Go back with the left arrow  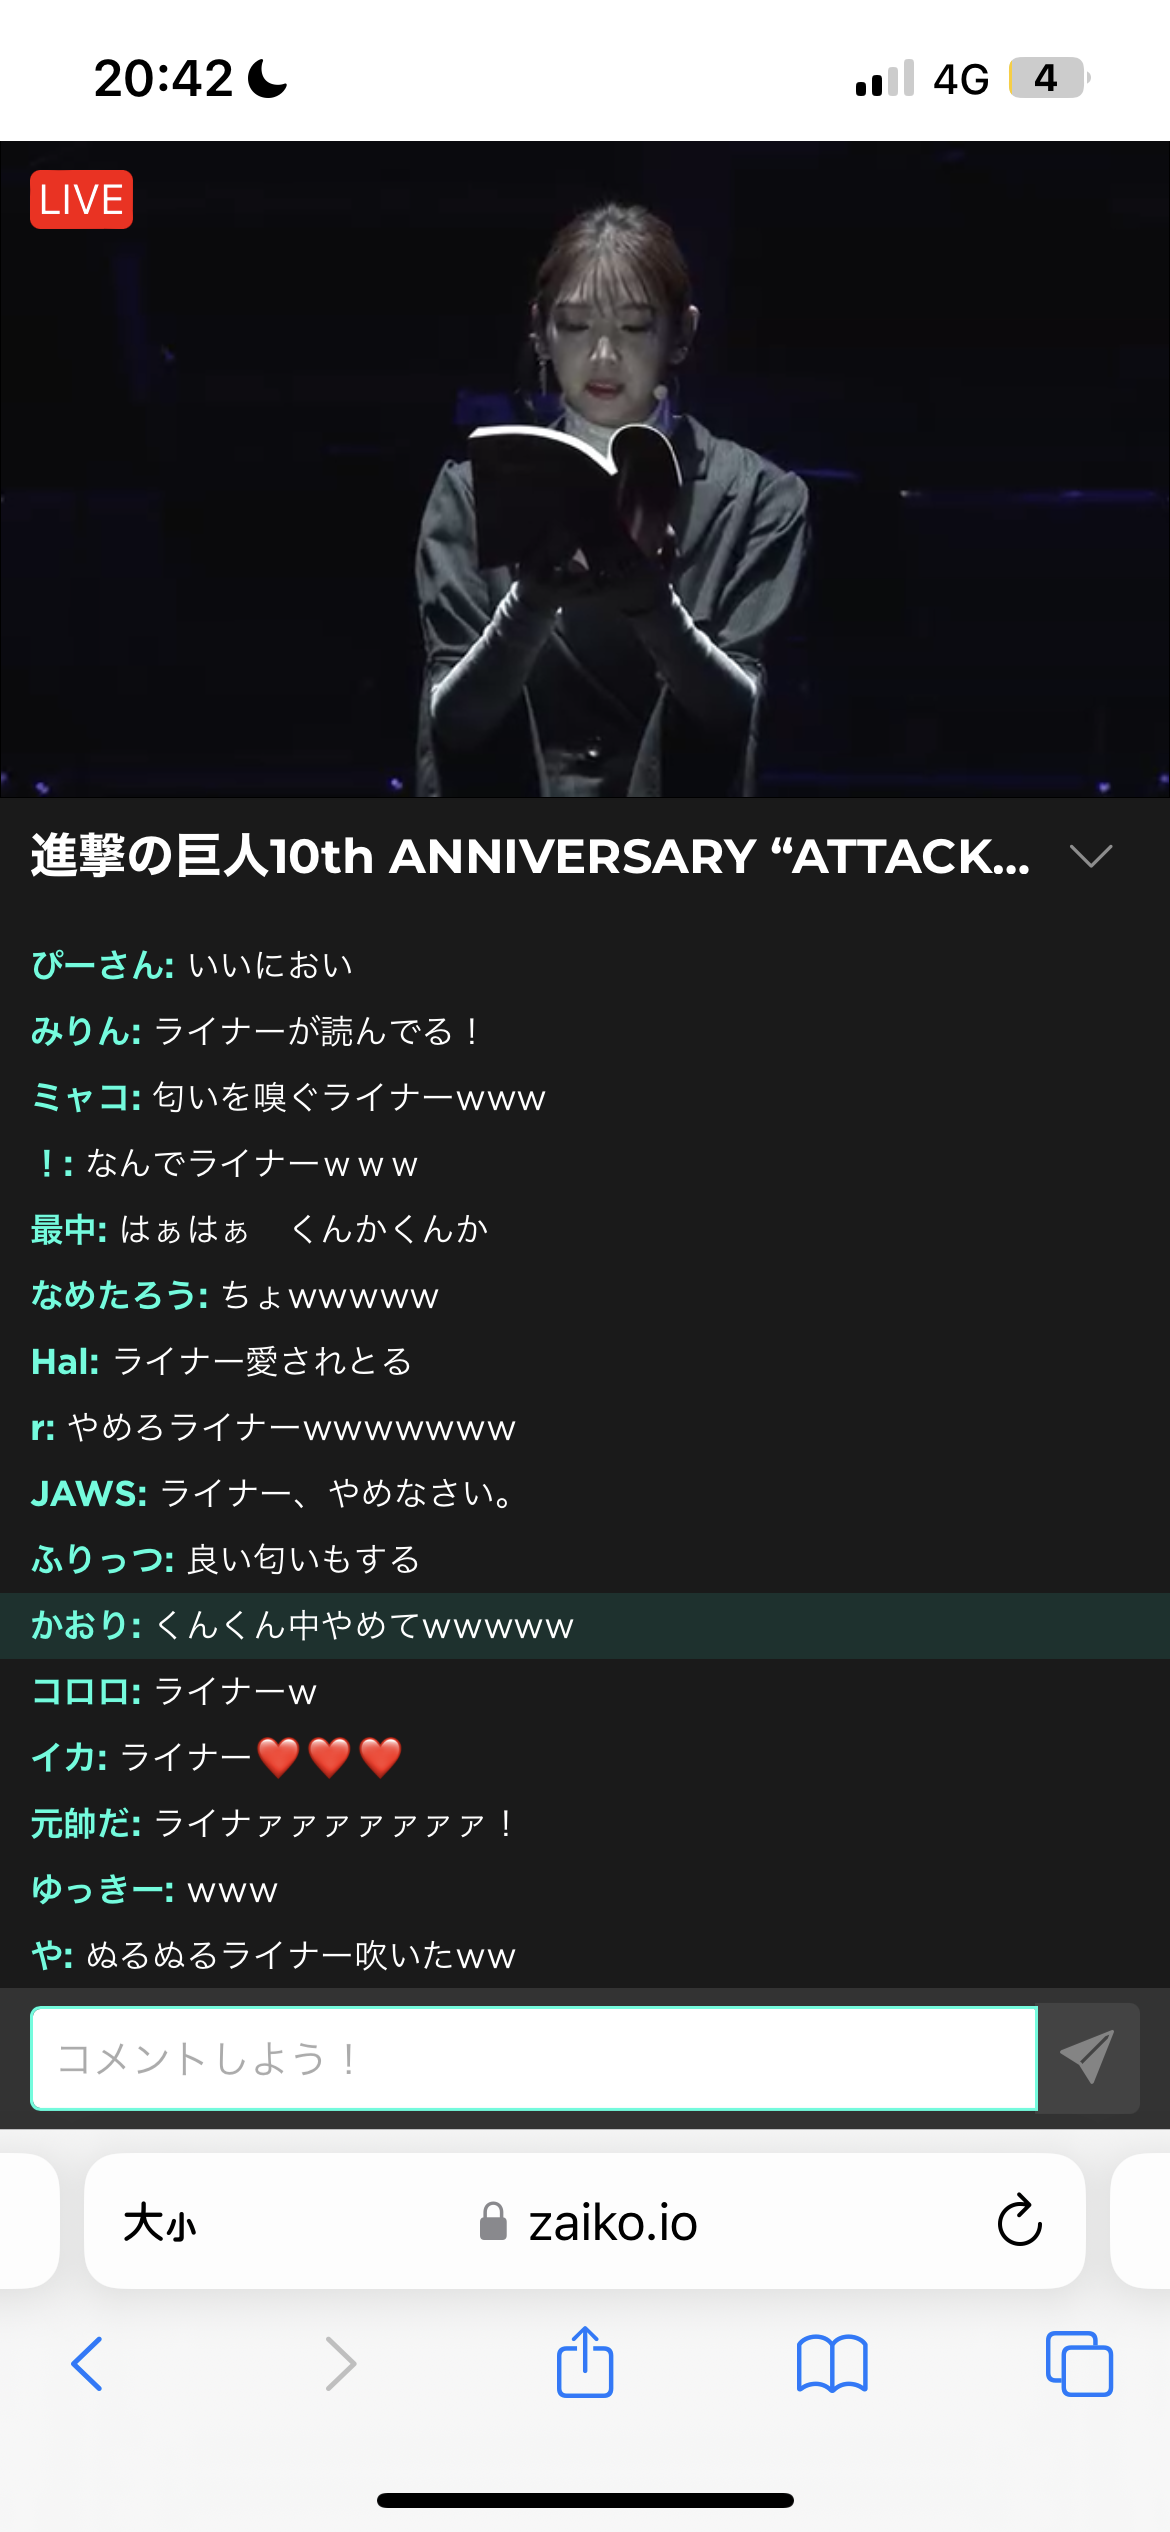[87, 2364]
